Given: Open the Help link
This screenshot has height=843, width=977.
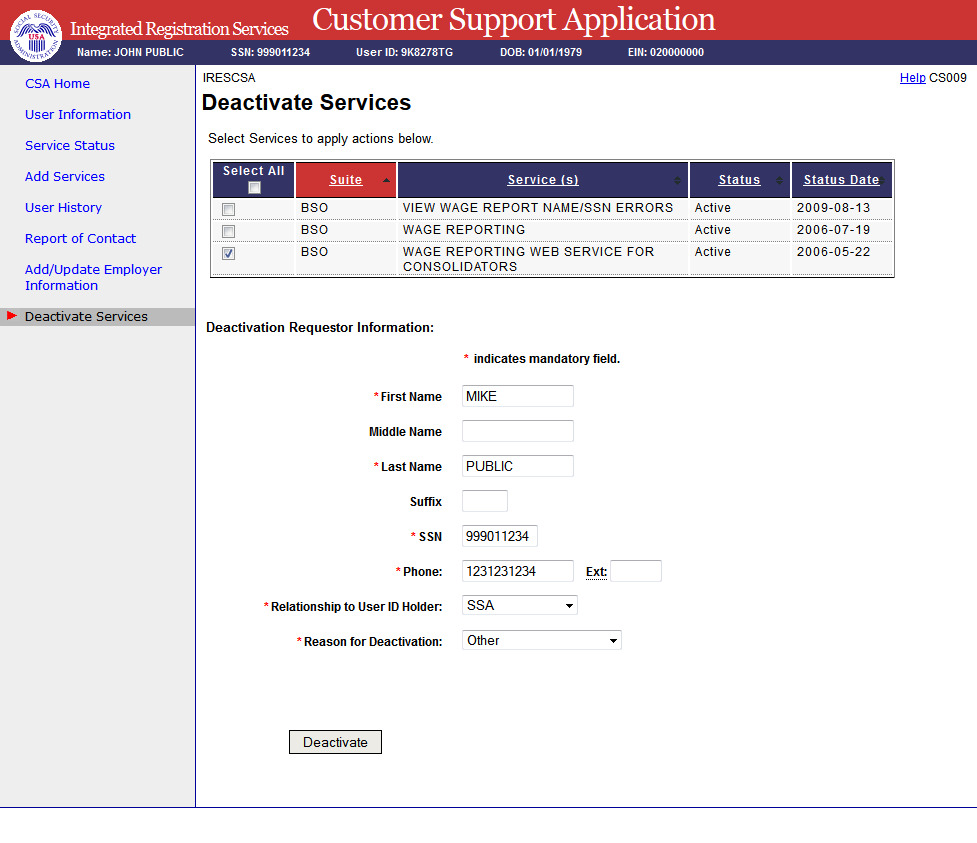Looking at the screenshot, I should pos(912,78).
